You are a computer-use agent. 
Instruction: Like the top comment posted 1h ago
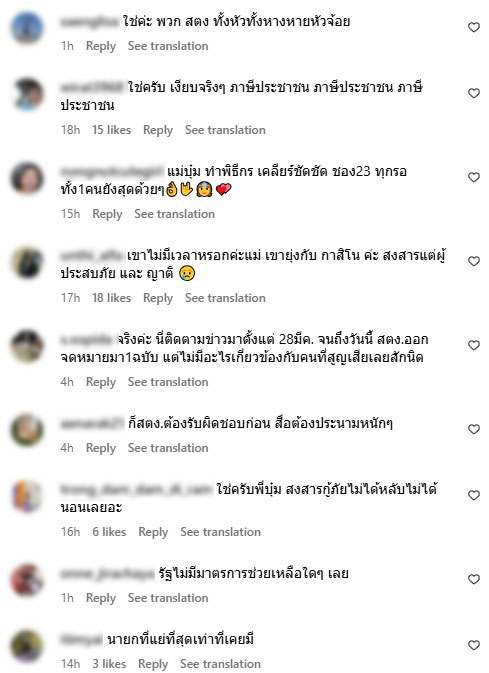point(474,27)
